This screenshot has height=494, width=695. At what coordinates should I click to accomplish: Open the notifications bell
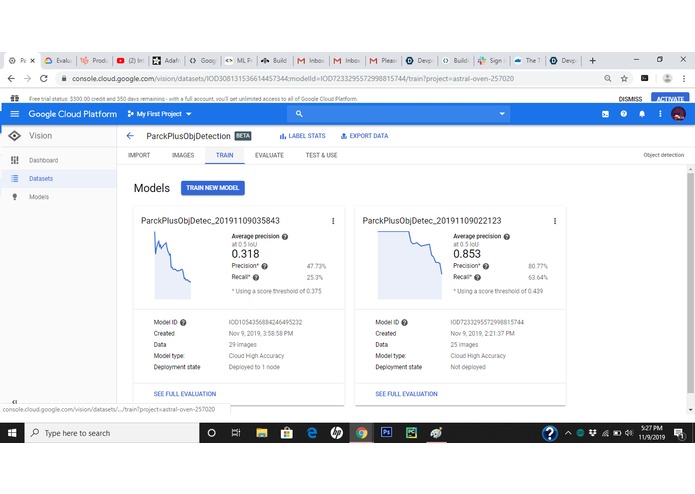[x=642, y=114]
